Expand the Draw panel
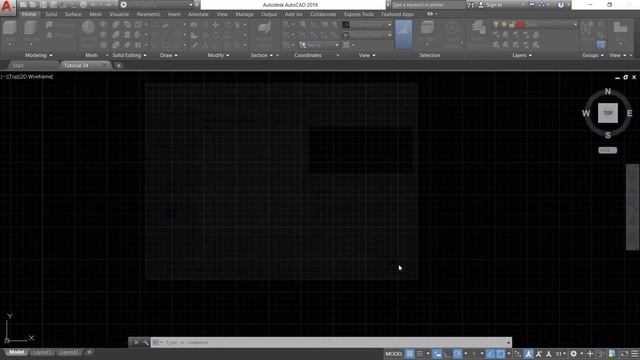640x360 pixels. (x=169, y=55)
